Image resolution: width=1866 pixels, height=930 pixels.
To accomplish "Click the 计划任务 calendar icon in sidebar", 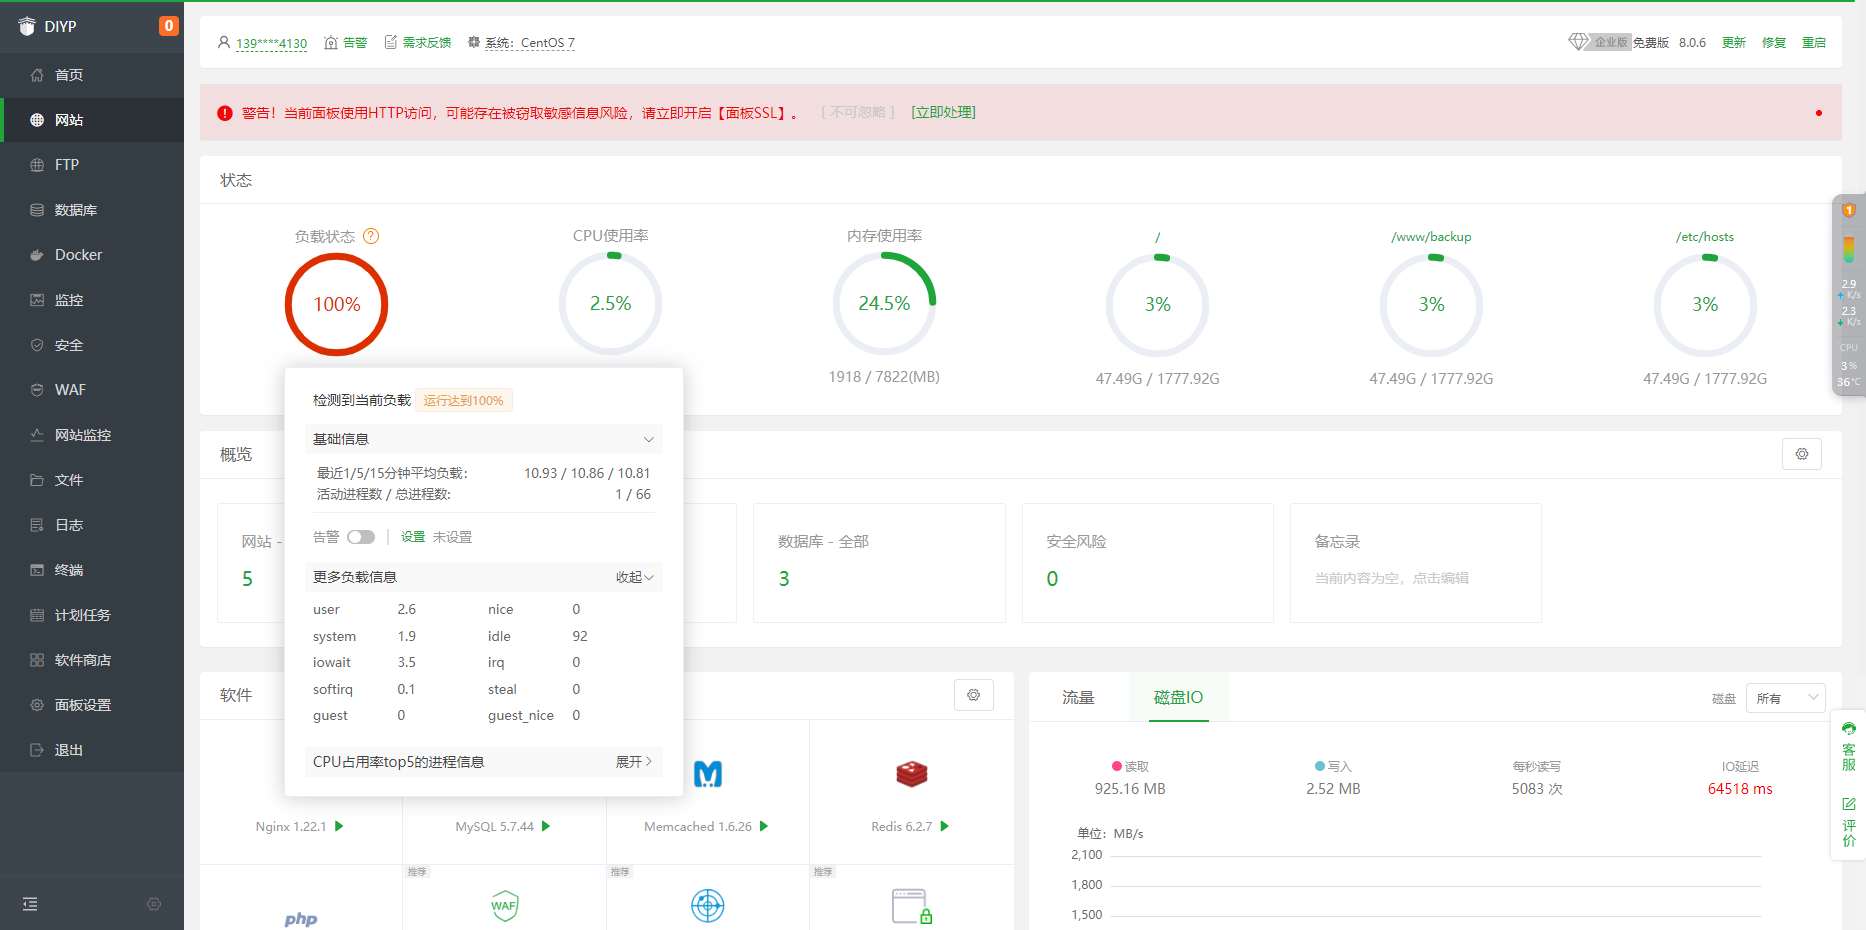I will tap(37, 615).
